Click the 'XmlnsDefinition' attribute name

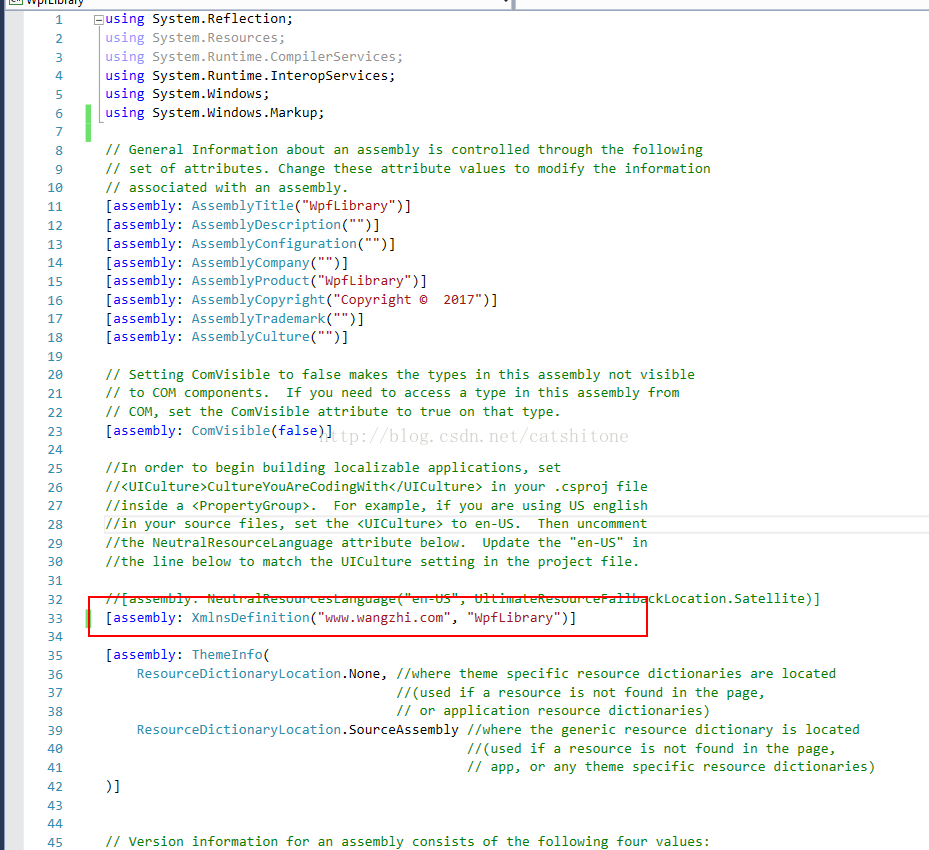click(x=250, y=618)
